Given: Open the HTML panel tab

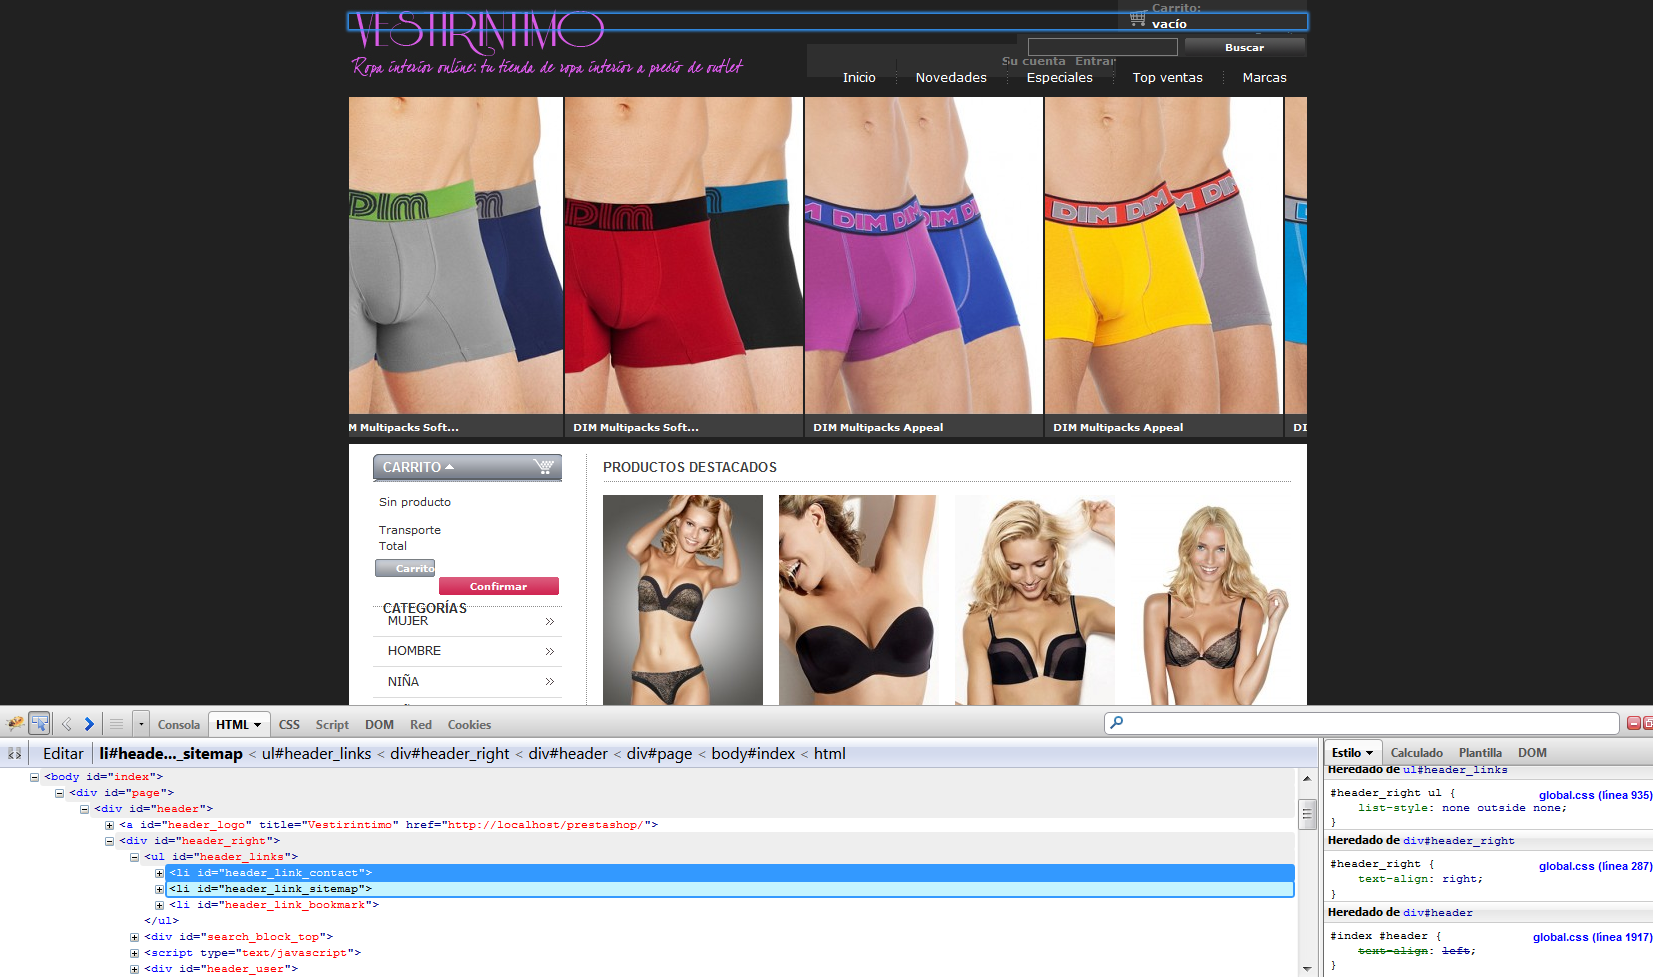Looking at the screenshot, I should [x=238, y=724].
